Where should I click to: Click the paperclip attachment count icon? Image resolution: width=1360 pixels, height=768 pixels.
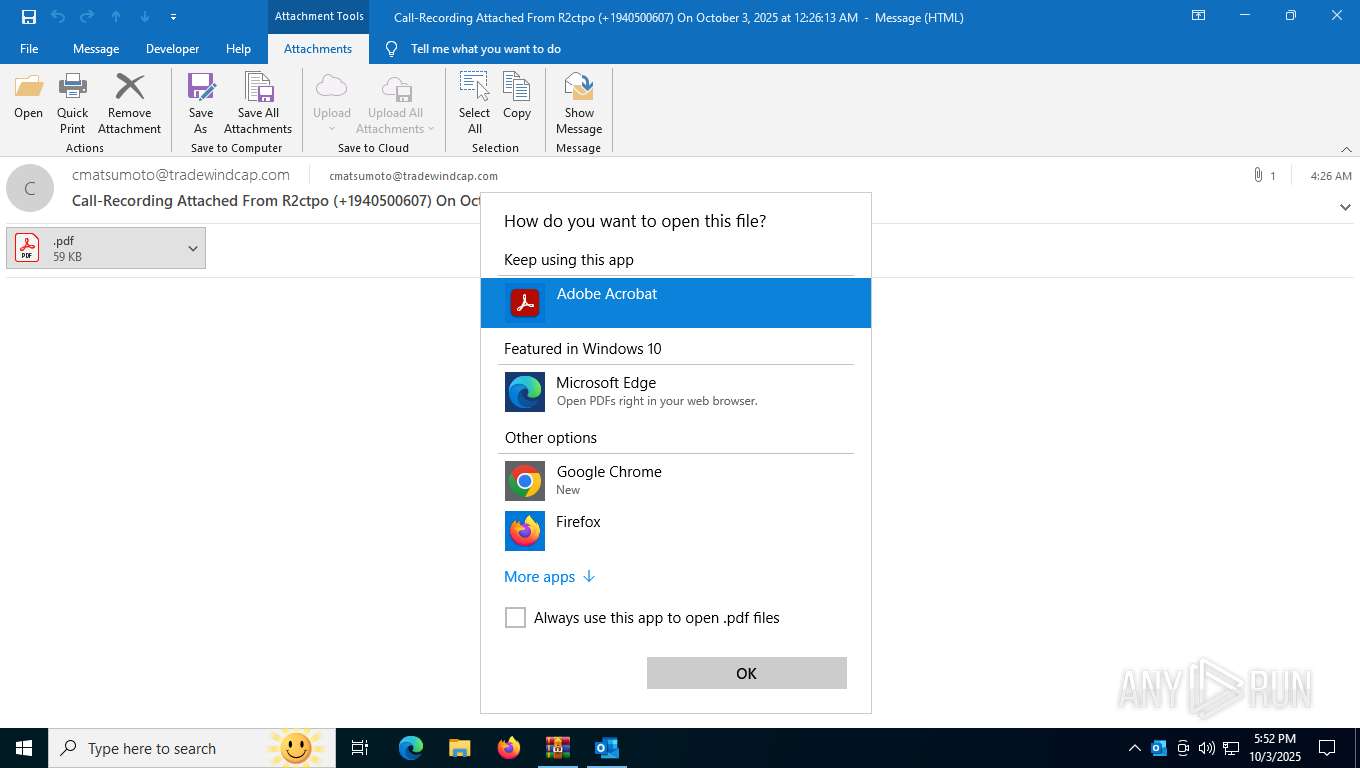click(x=1258, y=175)
